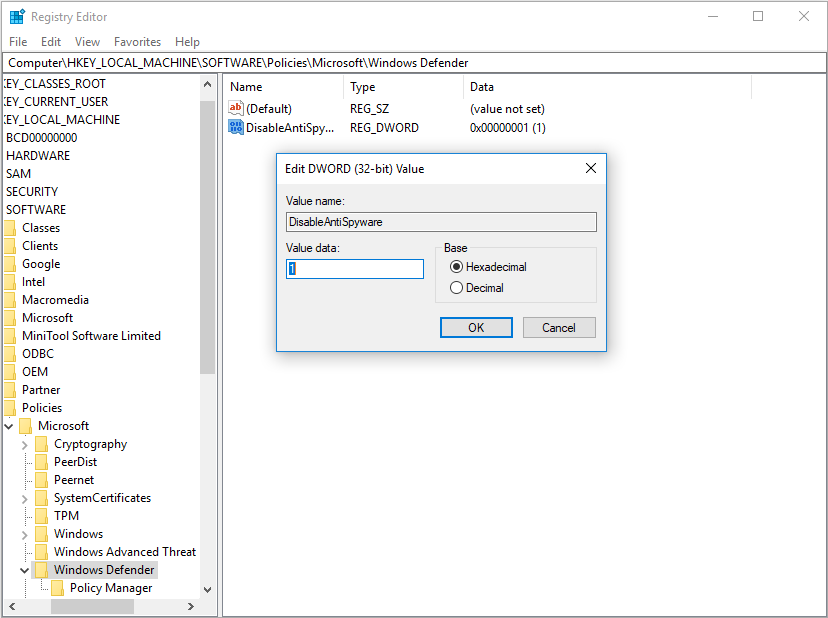Click the tree scroll right arrow

click(x=191, y=606)
